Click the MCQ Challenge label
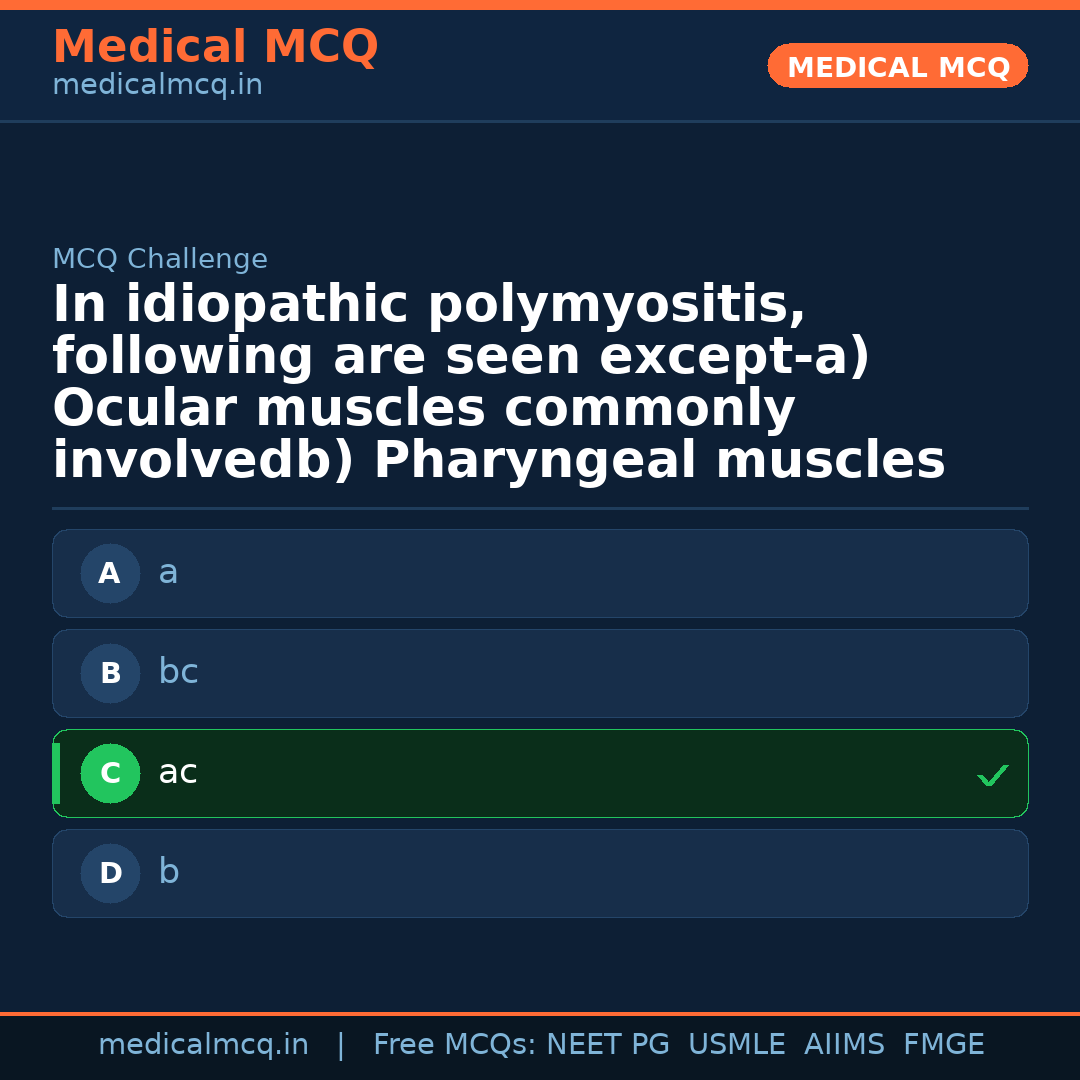 tap(160, 260)
